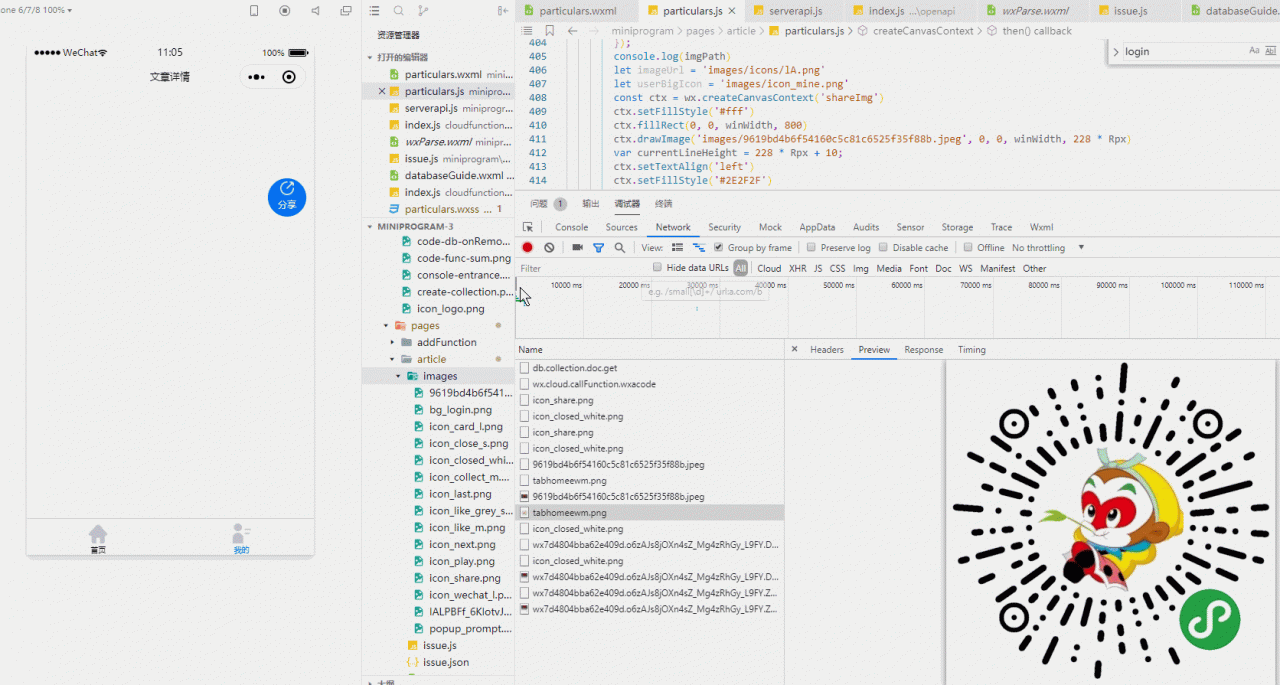Click the capture screenshots camera icon
1280x685 pixels.
coord(577,247)
